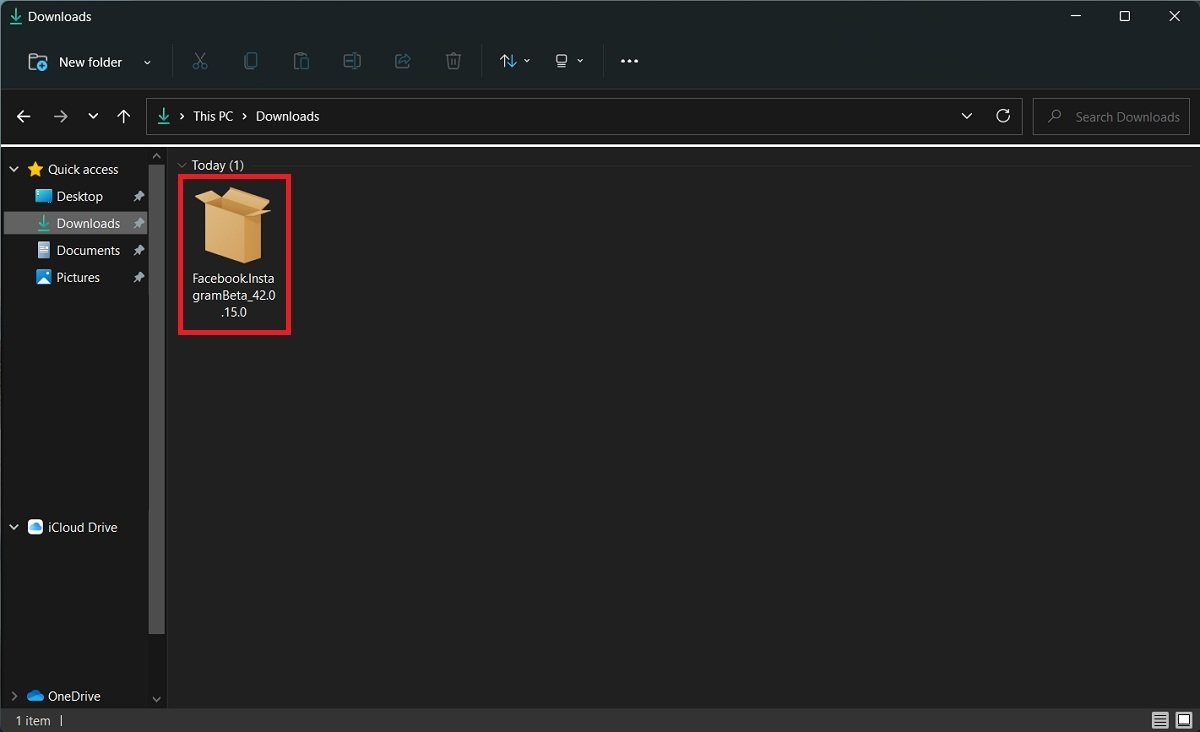Switch to large icons view in status bar
This screenshot has height=732, width=1200.
pyautogui.click(x=1183, y=720)
